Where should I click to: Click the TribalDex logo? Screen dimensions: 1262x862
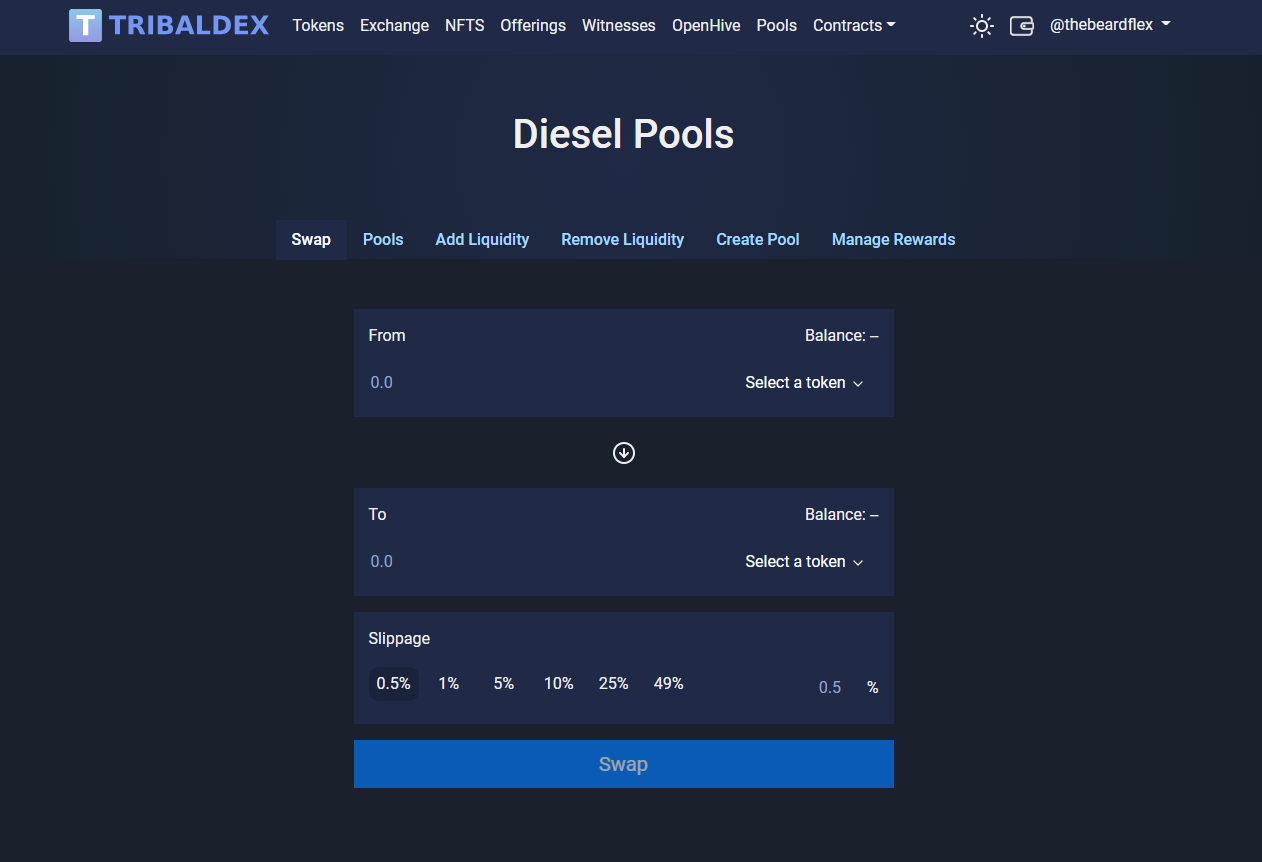coord(169,25)
